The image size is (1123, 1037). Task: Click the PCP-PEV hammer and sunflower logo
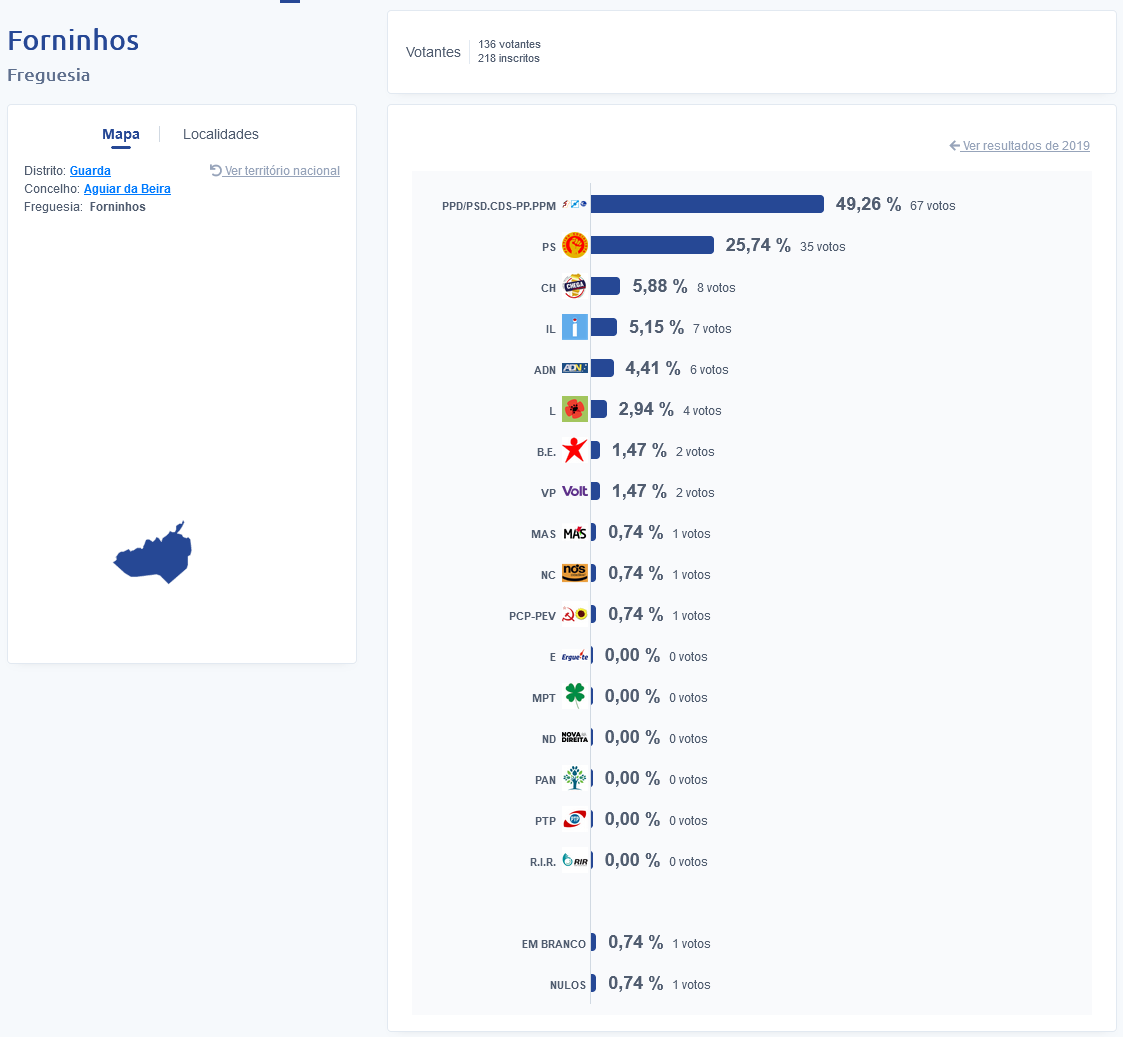click(x=574, y=615)
